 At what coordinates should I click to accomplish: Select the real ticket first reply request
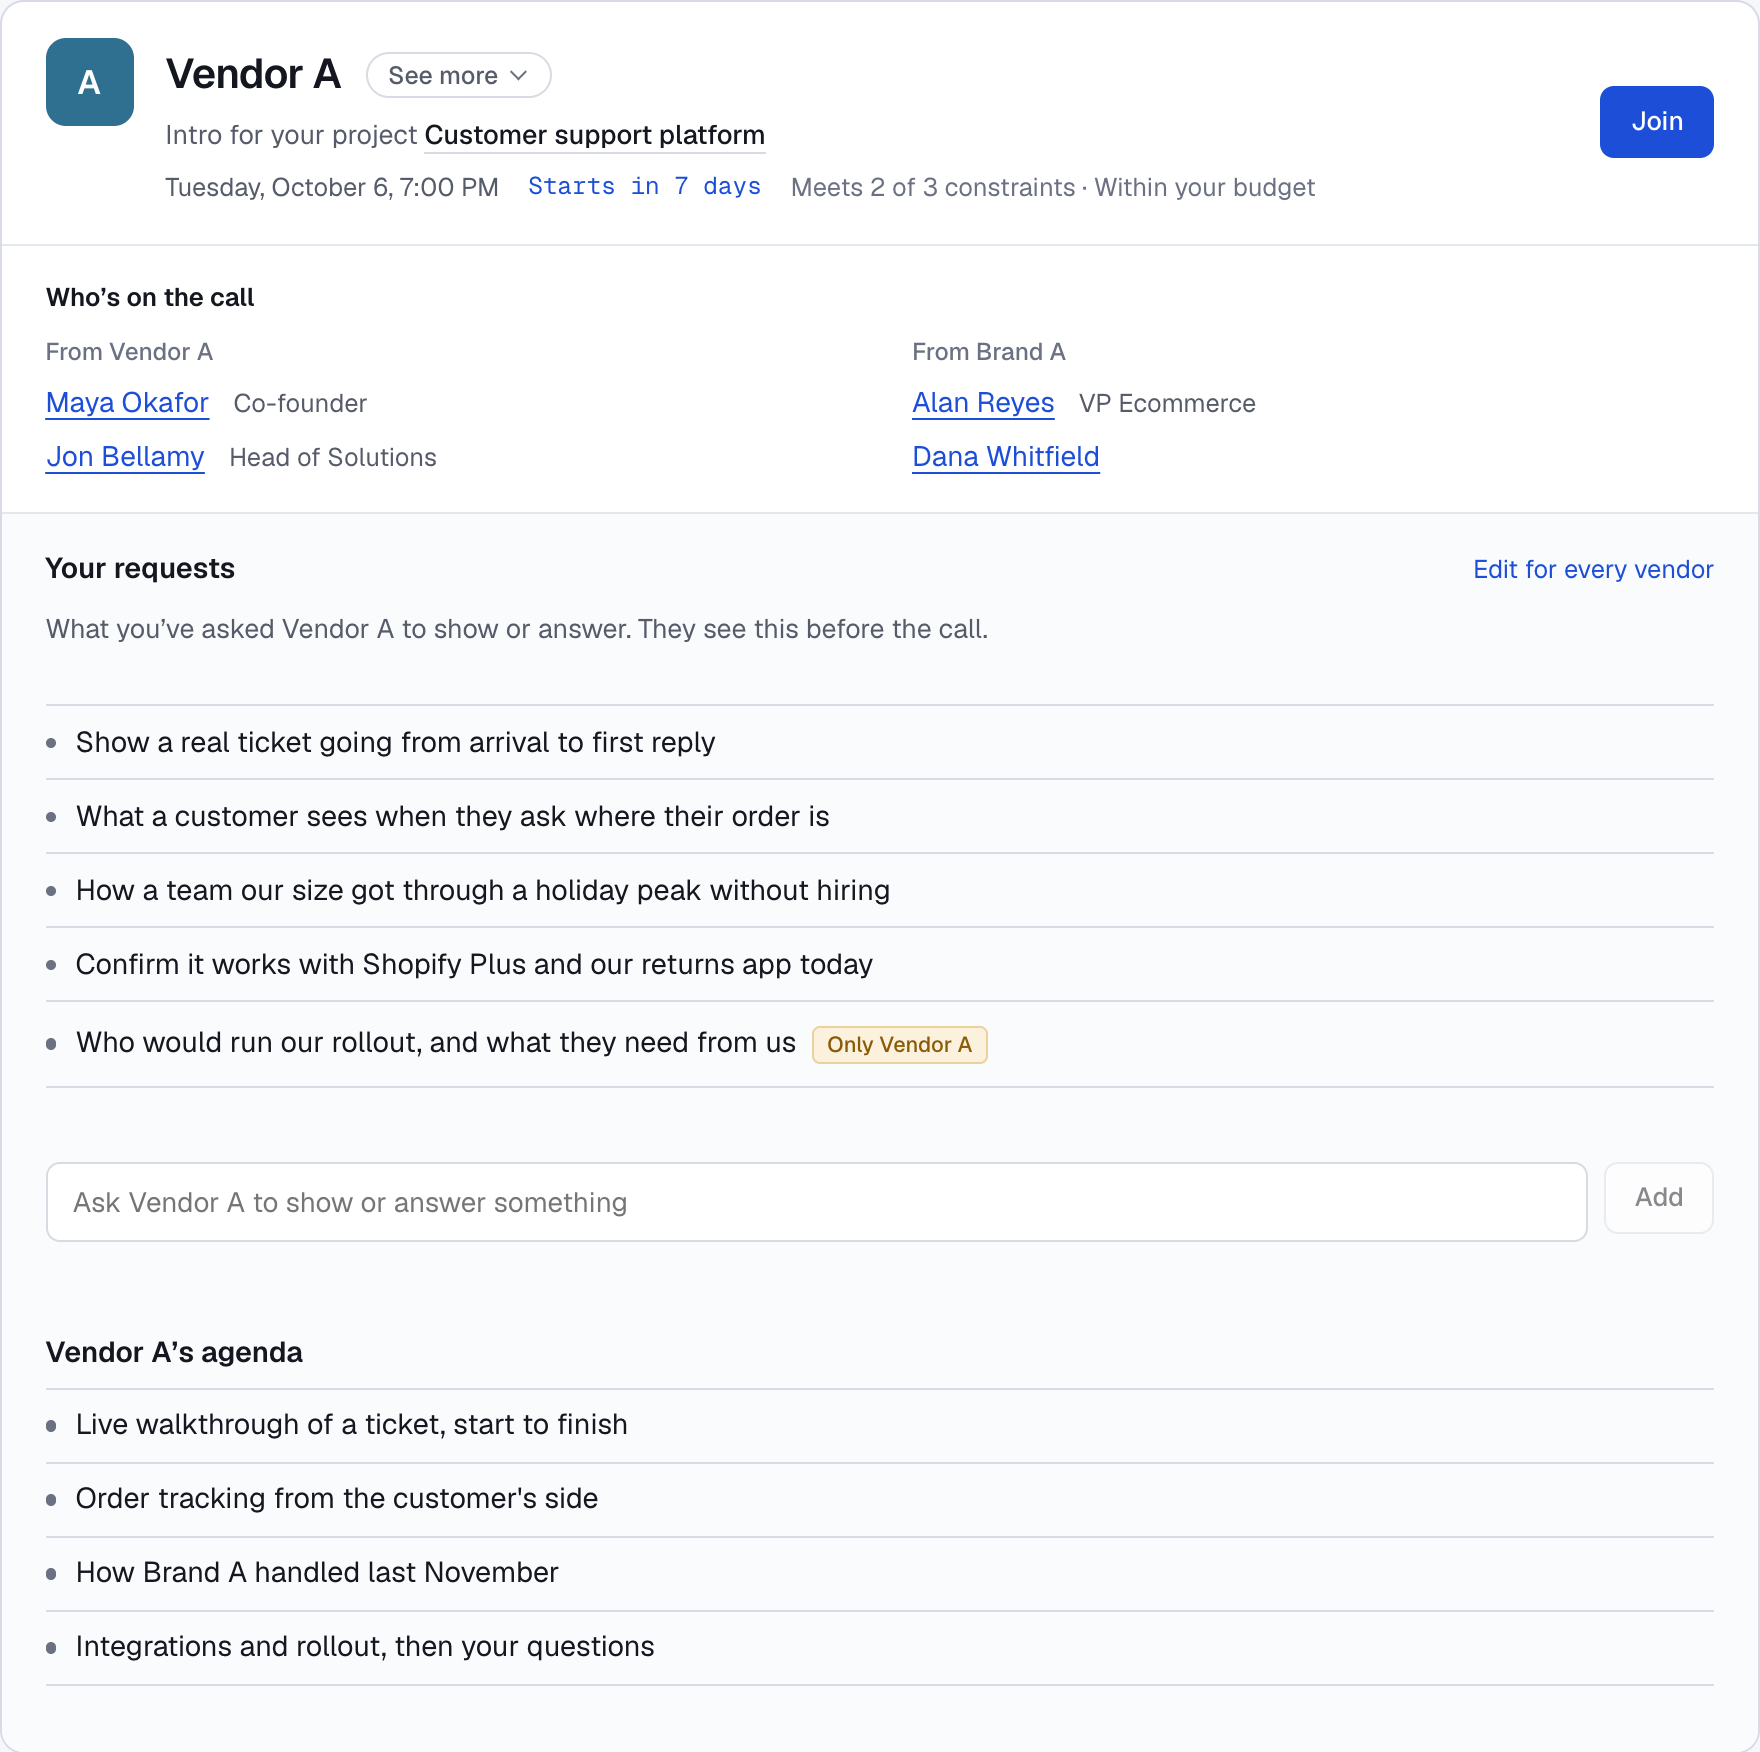[x=880, y=743]
